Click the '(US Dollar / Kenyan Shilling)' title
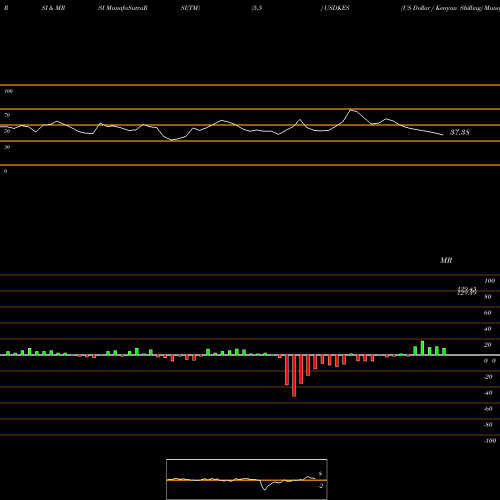Image resolution: width=500 pixels, height=500 pixels. (x=442, y=8)
